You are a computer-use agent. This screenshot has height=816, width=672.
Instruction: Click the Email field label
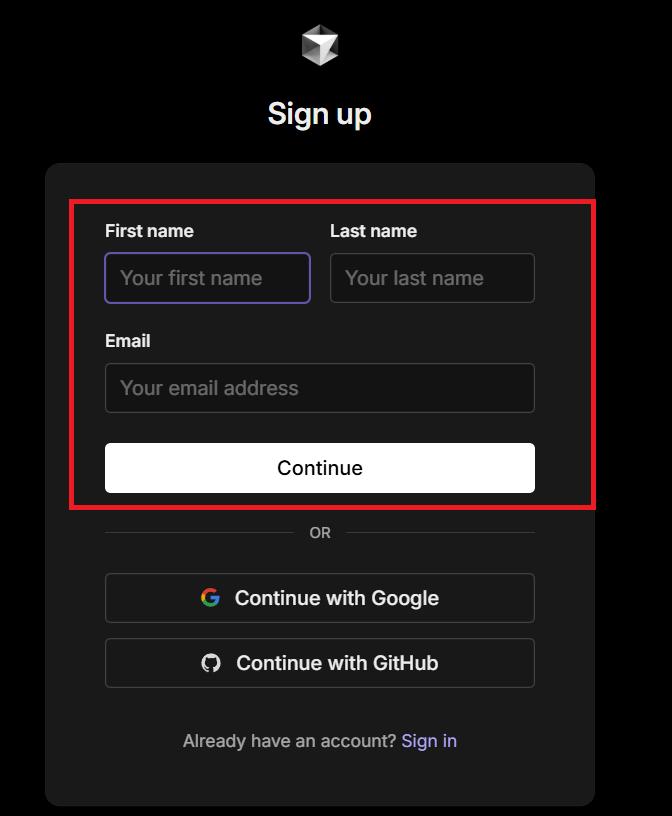(x=128, y=341)
